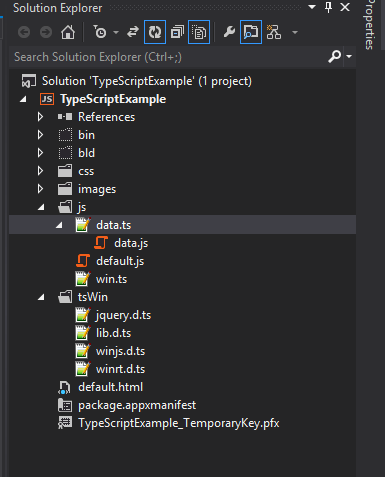Screen dimensions: 385x477
Task: Click the search magnifier icon
Action: pos(334,56)
